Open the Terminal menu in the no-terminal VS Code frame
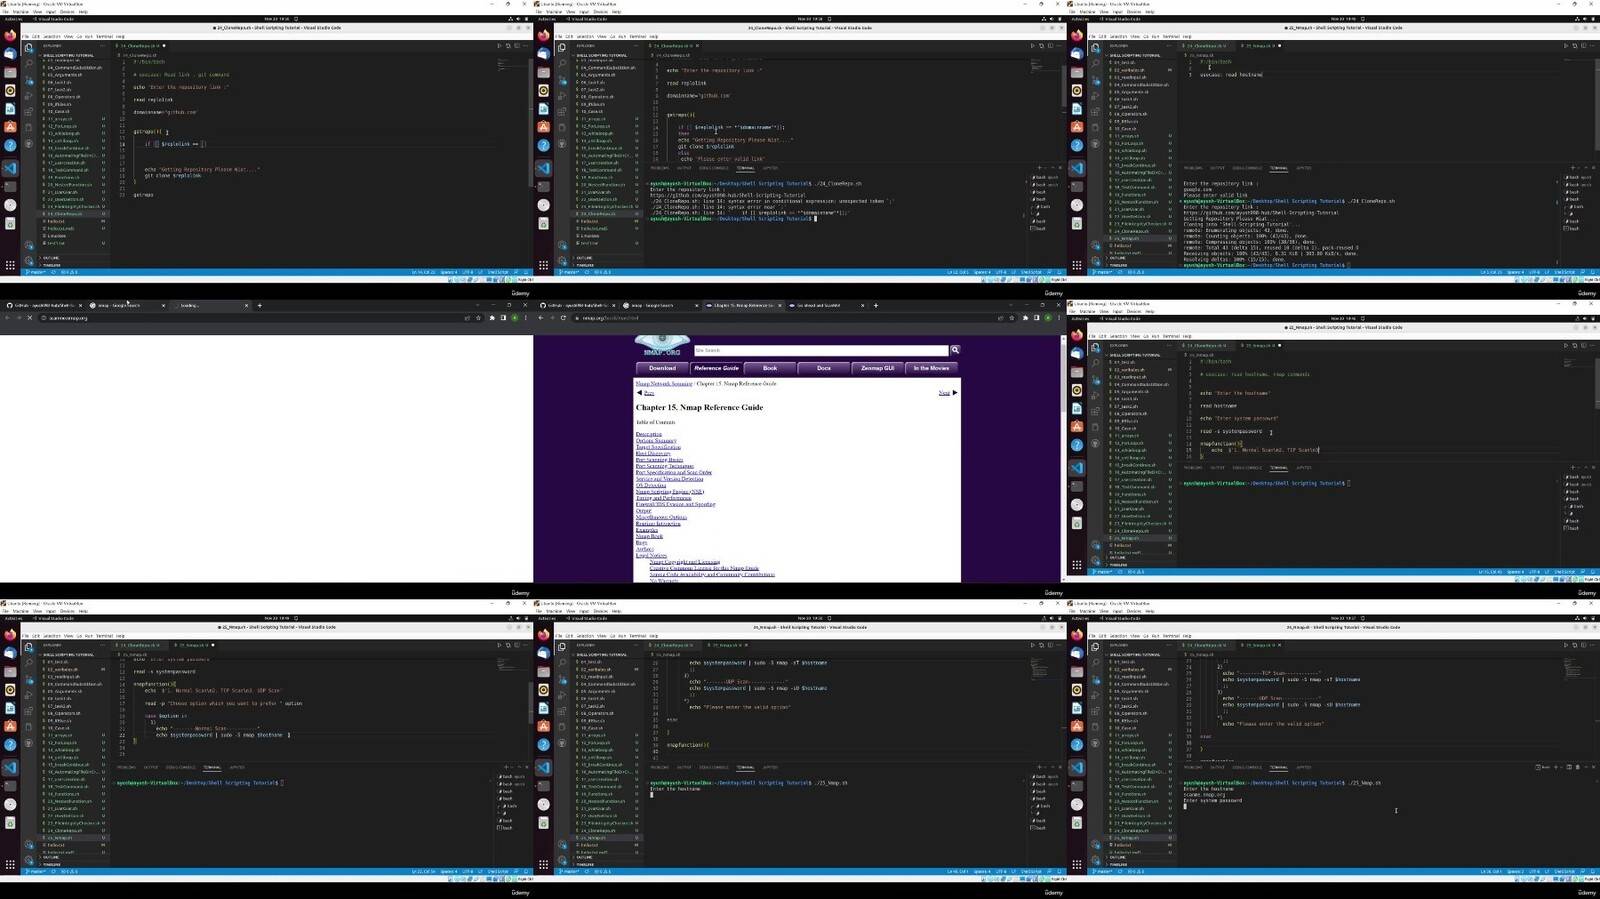Screen dimensions: 1600x899 click(x=104, y=36)
